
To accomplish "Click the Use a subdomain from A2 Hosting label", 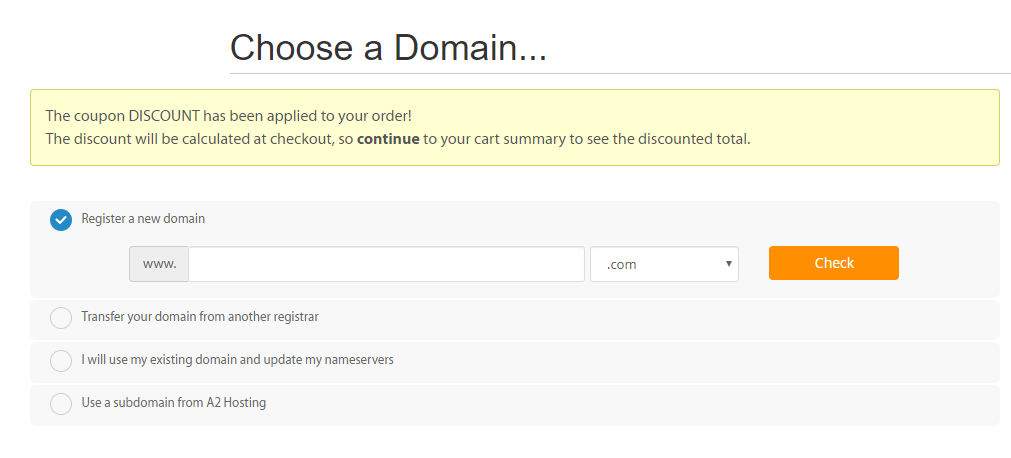I will coord(173,403).
